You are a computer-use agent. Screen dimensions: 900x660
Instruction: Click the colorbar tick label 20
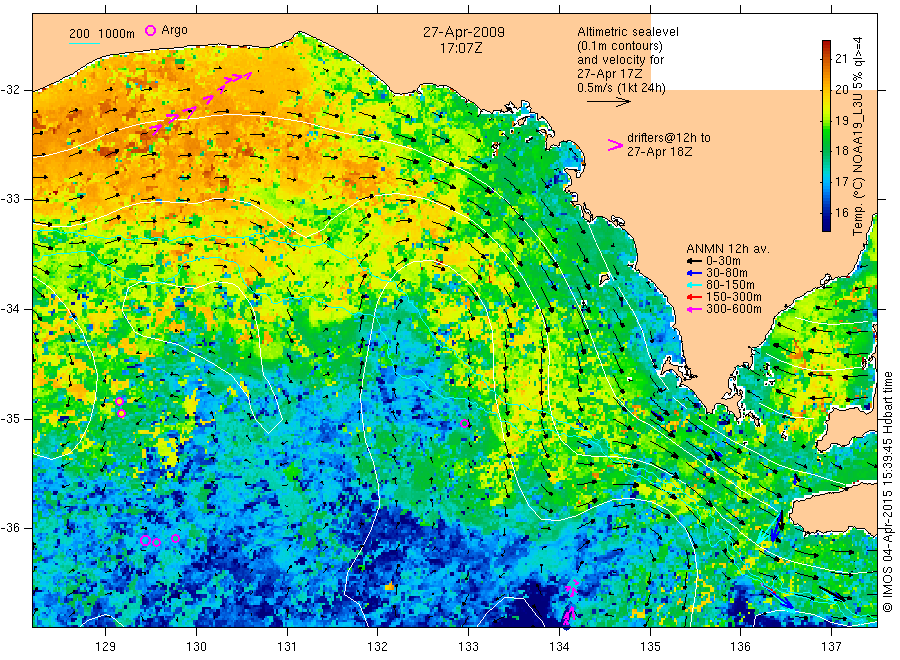tap(841, 90)
